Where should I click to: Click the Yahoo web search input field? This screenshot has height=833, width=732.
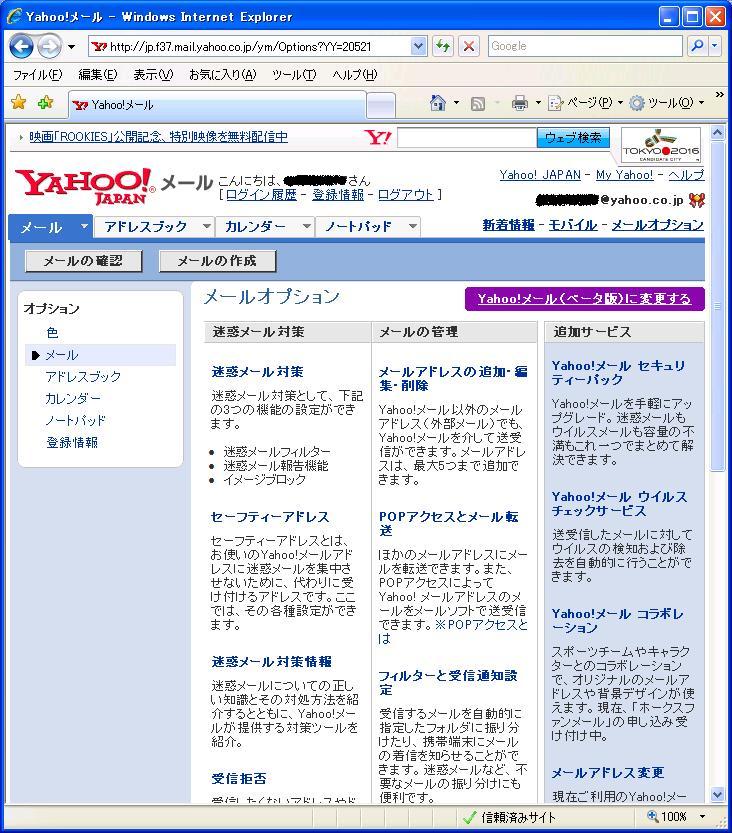[x=466, y=138]
